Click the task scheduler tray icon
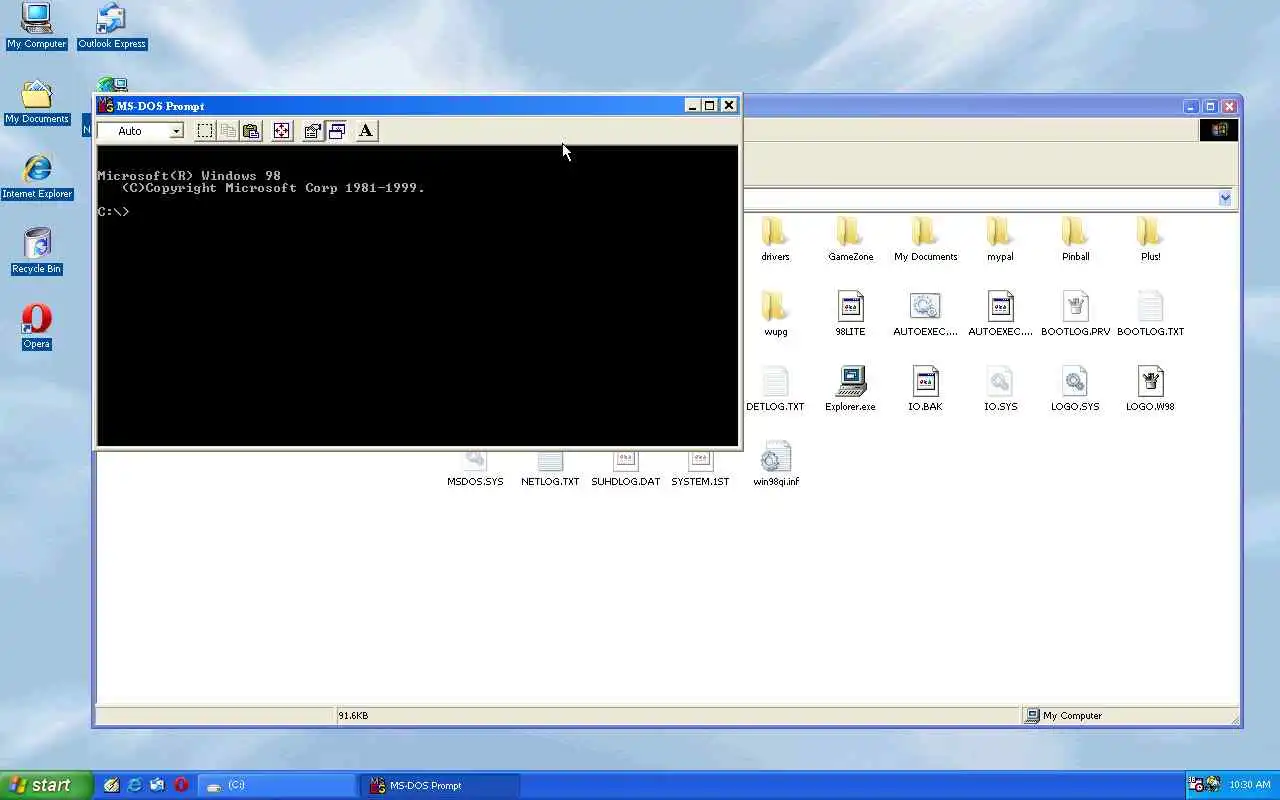Screen dimensions: 1280x800 (x=1196, y=785)
